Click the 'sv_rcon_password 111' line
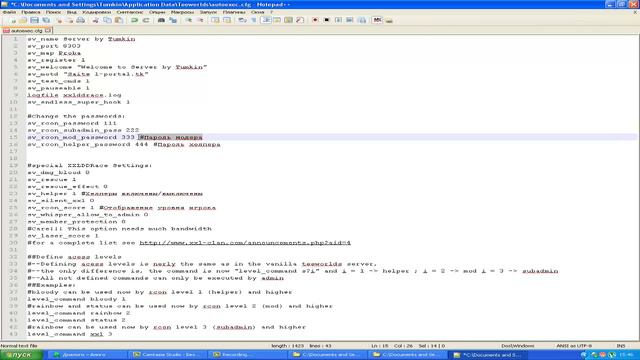Screen dimensions: 640x360 tap(72, 123)
